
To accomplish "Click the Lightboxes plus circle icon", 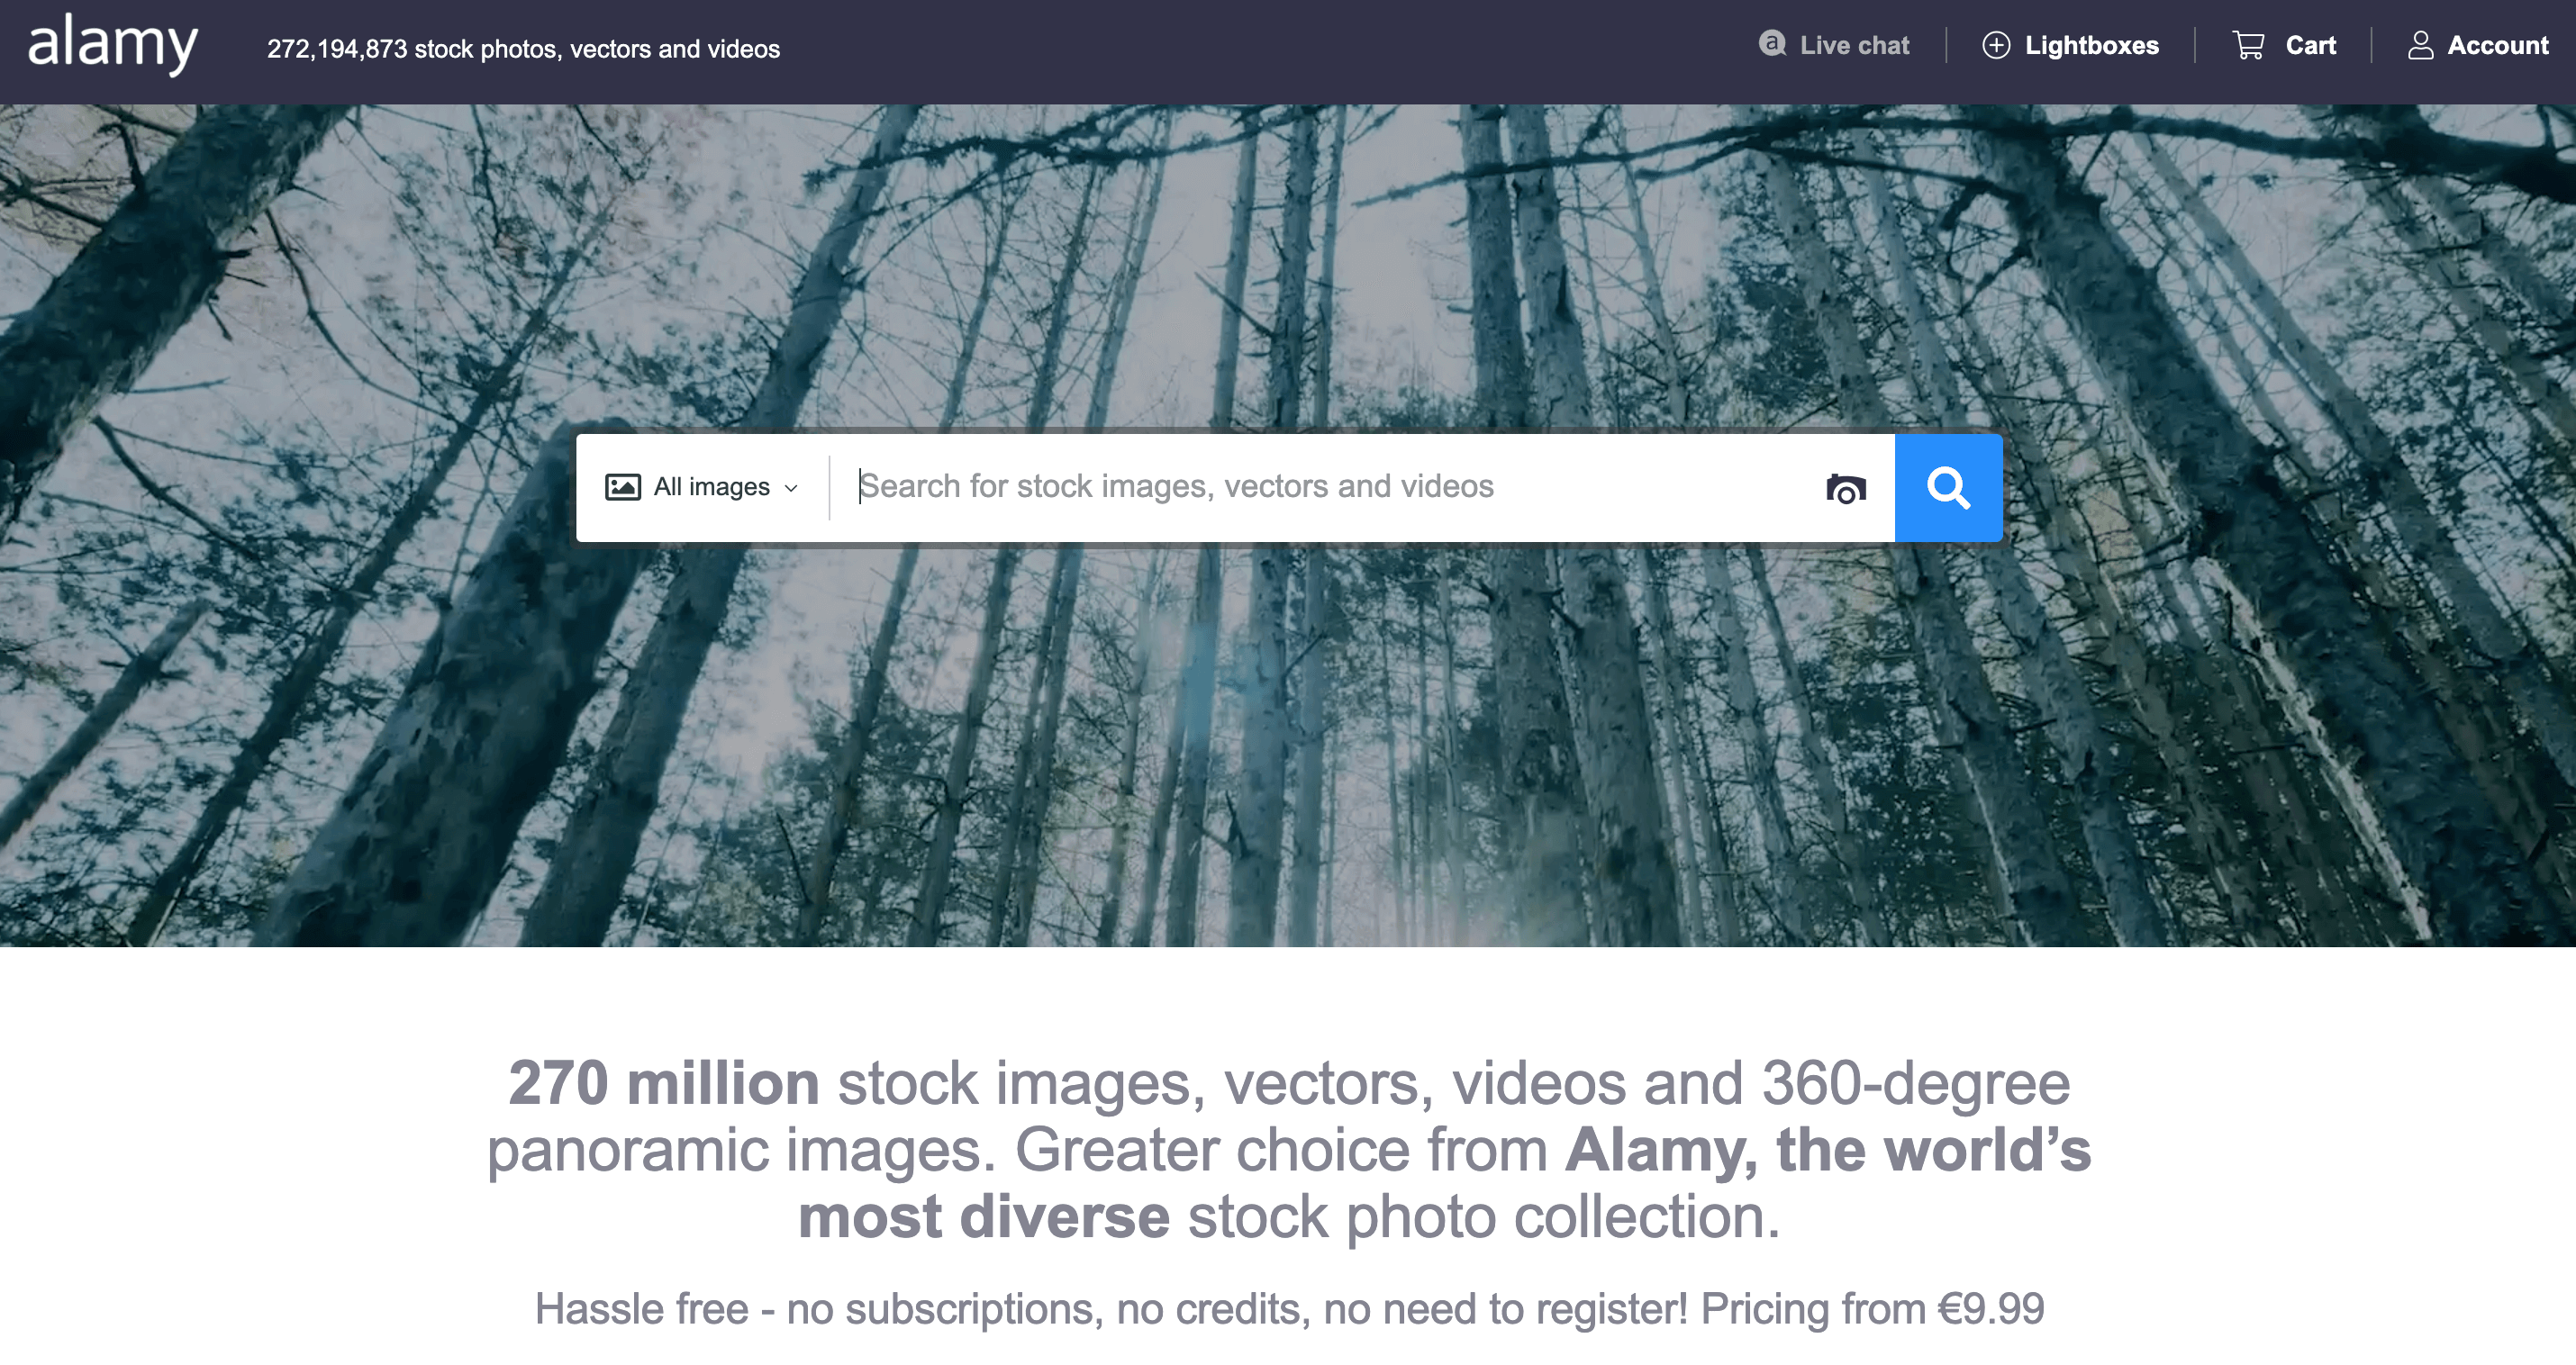I will pos(1995,46).
